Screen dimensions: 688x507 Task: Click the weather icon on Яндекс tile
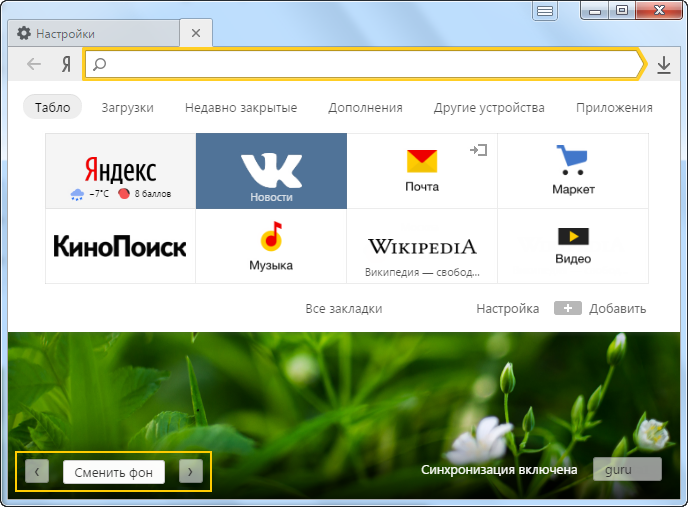coord(77,194)
